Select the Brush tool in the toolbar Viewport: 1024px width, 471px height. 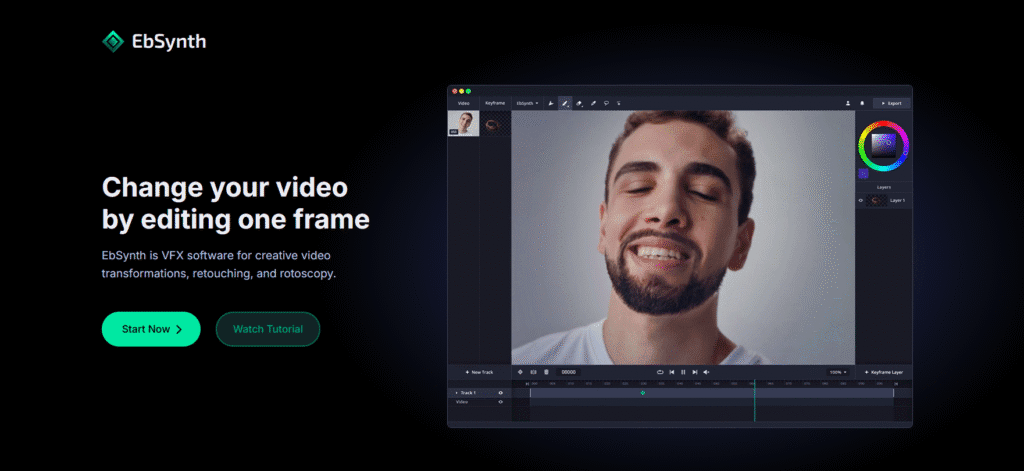564,103
